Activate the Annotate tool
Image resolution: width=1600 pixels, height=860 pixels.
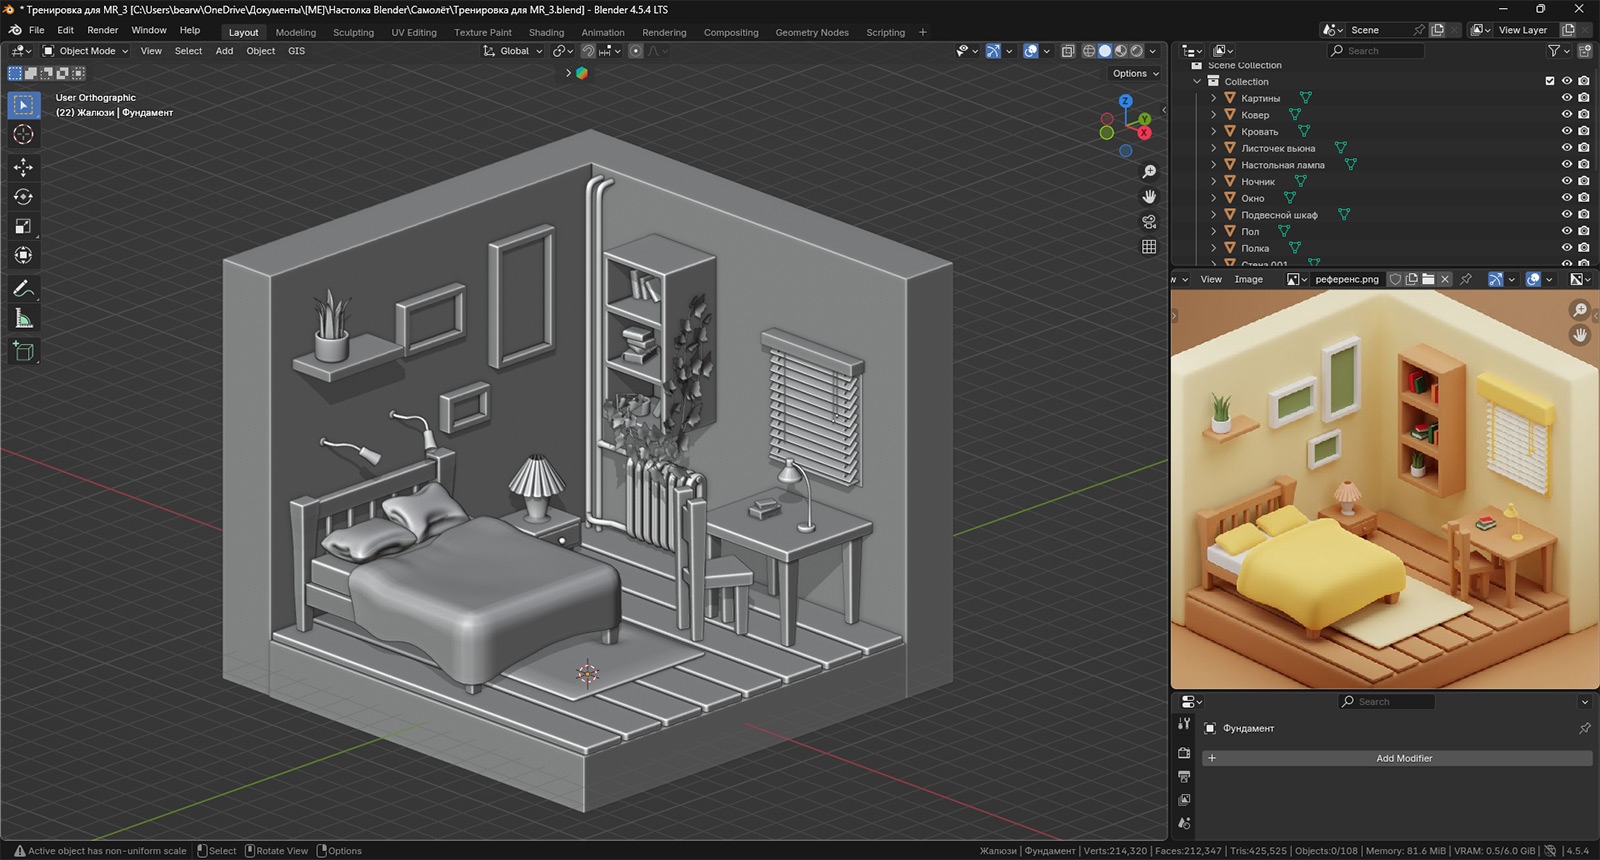(23, 289)
